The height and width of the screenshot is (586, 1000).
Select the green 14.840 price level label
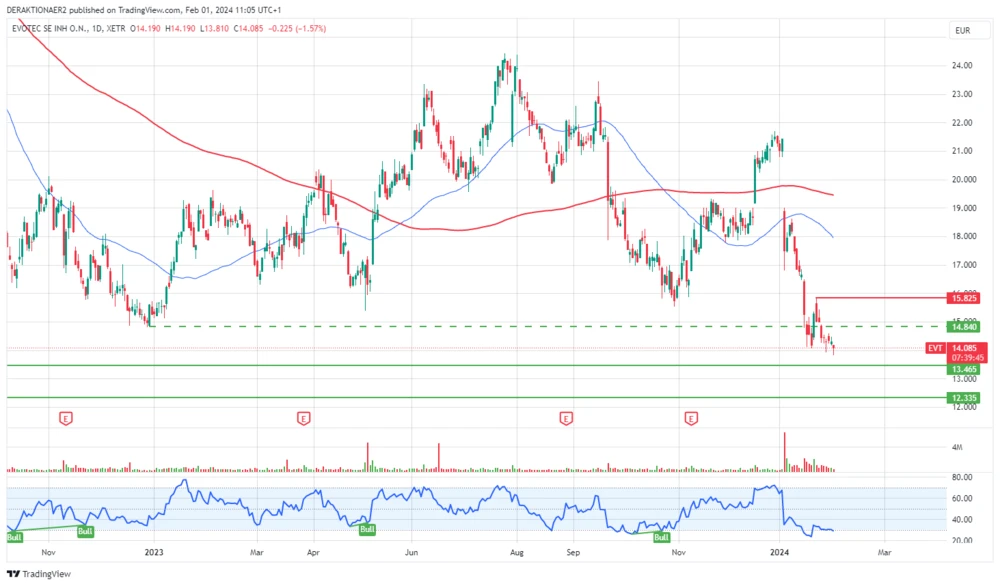pos(964,326)
